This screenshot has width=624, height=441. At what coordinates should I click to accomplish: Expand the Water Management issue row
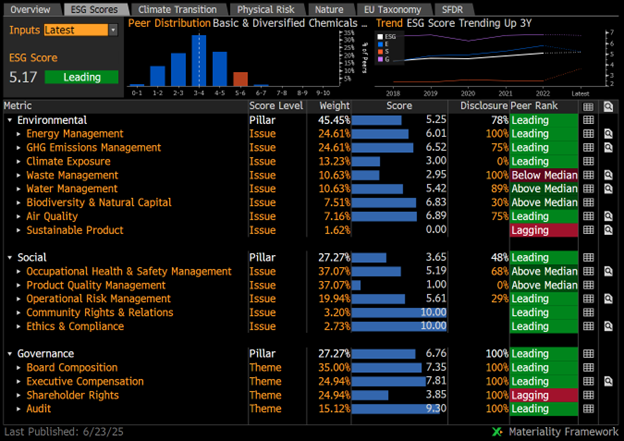[20, 189]
